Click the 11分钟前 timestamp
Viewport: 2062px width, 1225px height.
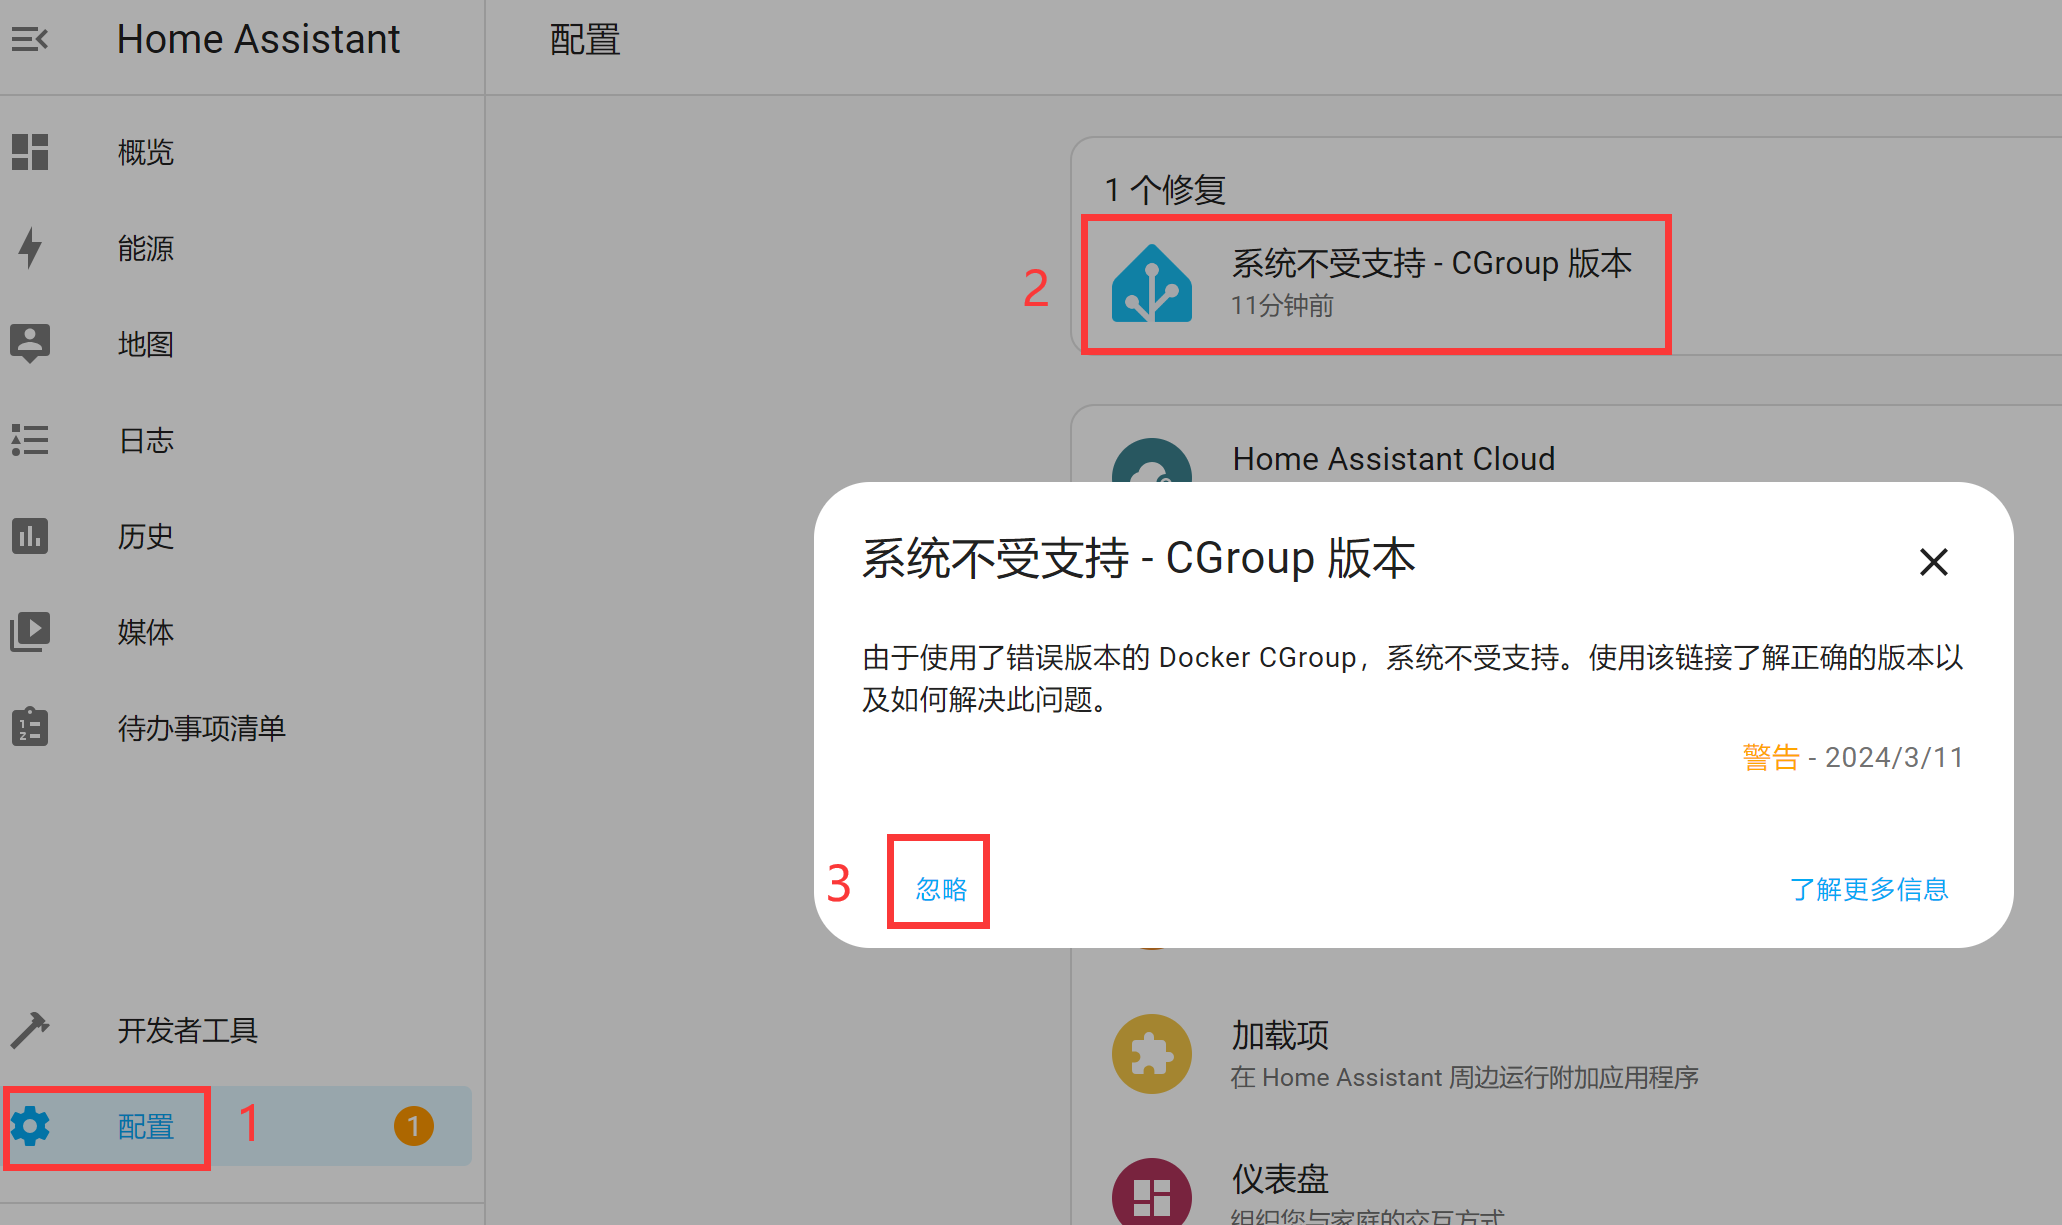[x=1281, y=306]
